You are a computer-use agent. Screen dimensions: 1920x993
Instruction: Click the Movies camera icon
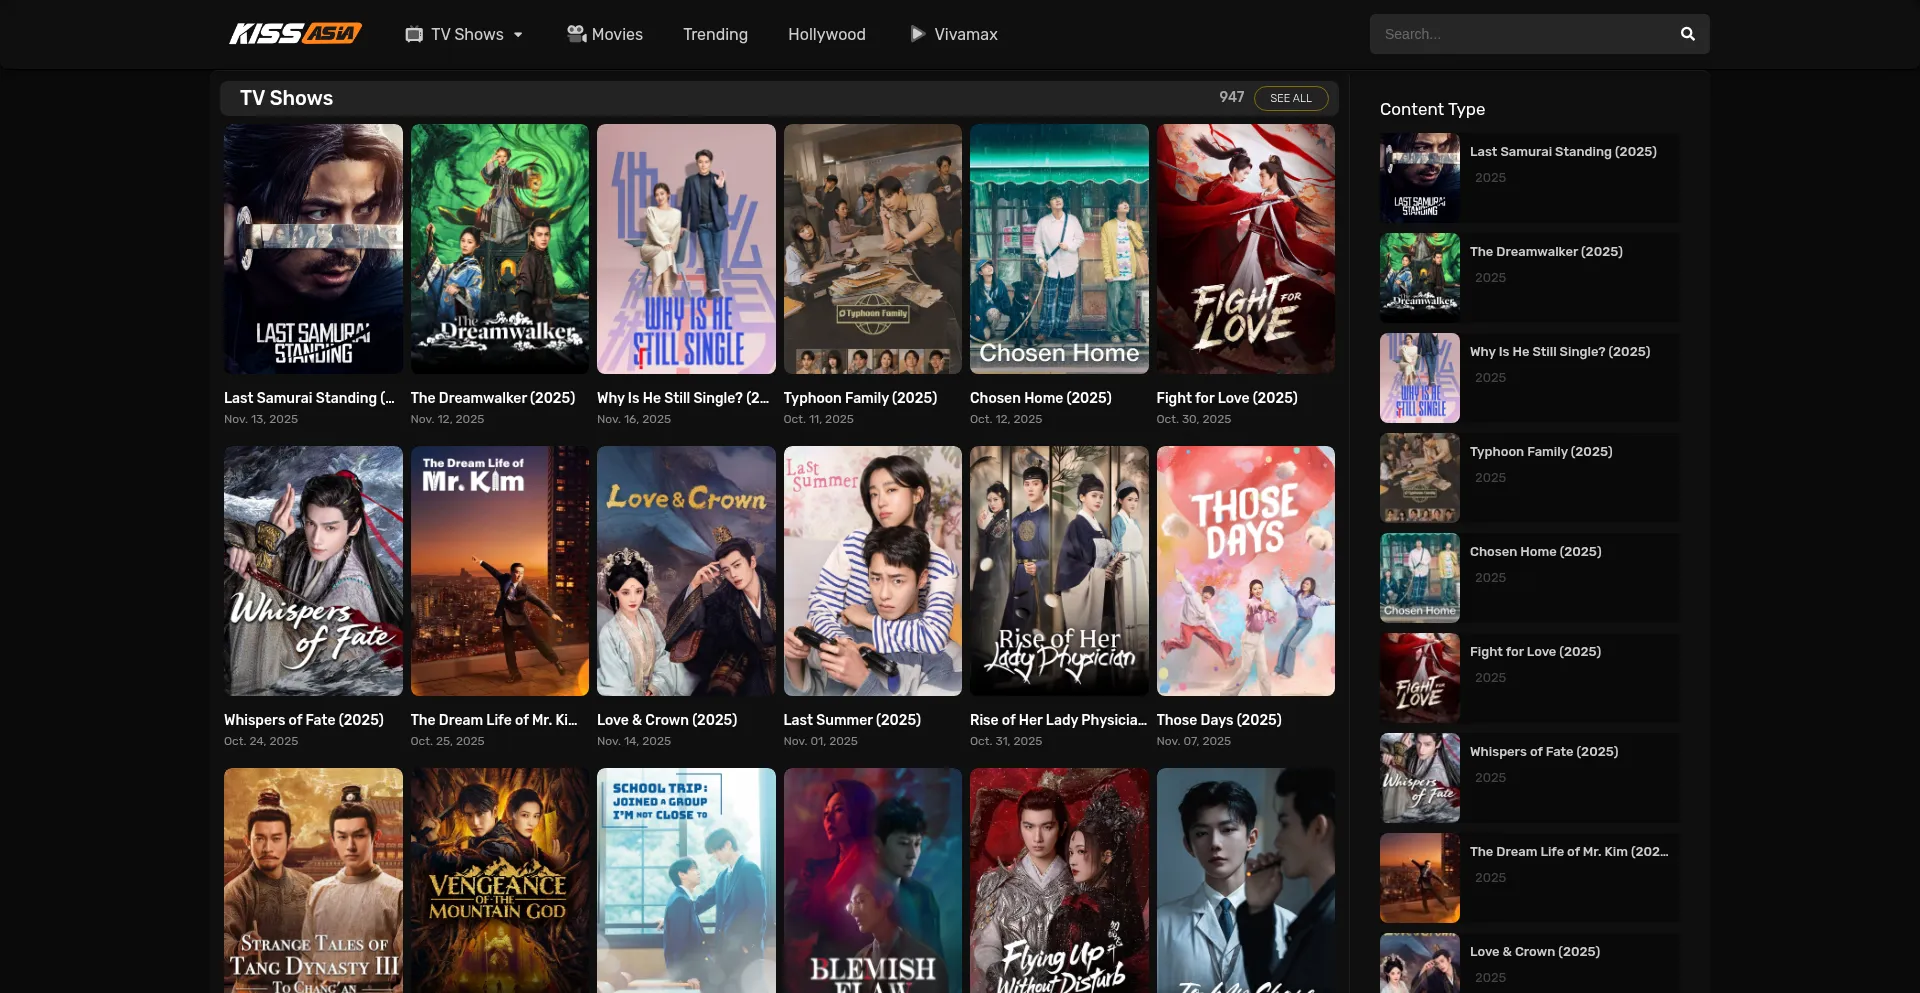pos(576,34)
